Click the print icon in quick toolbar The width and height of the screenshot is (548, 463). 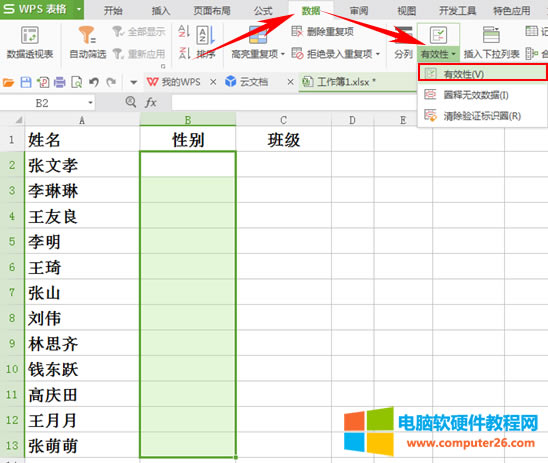(59, 82)
